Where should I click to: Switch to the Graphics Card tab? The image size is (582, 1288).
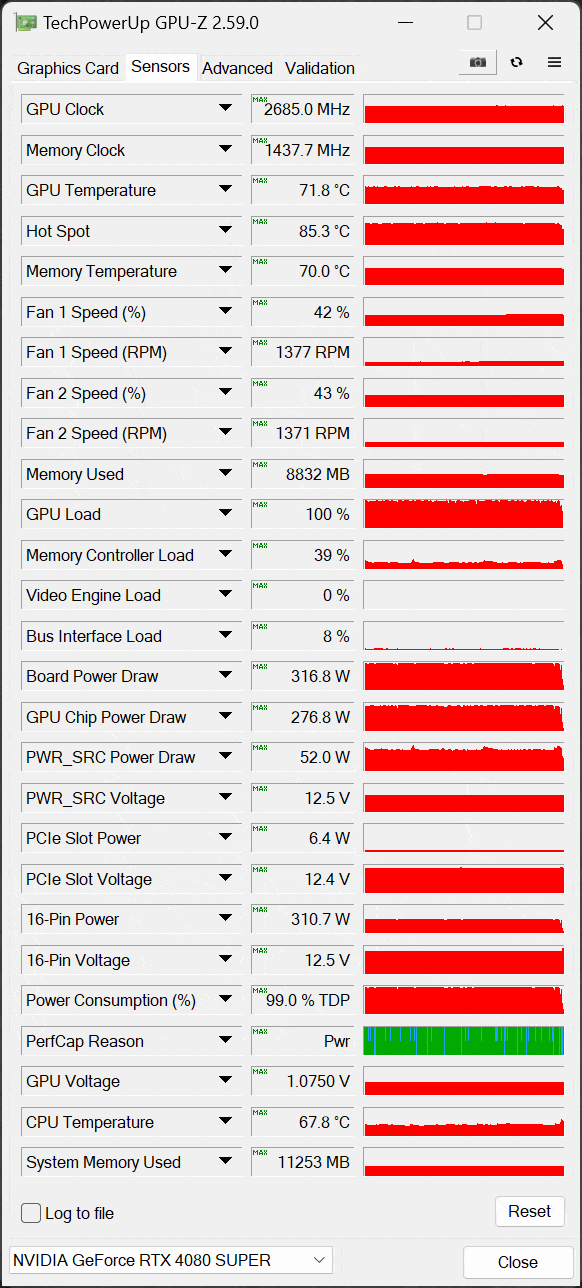pos(68,68)
